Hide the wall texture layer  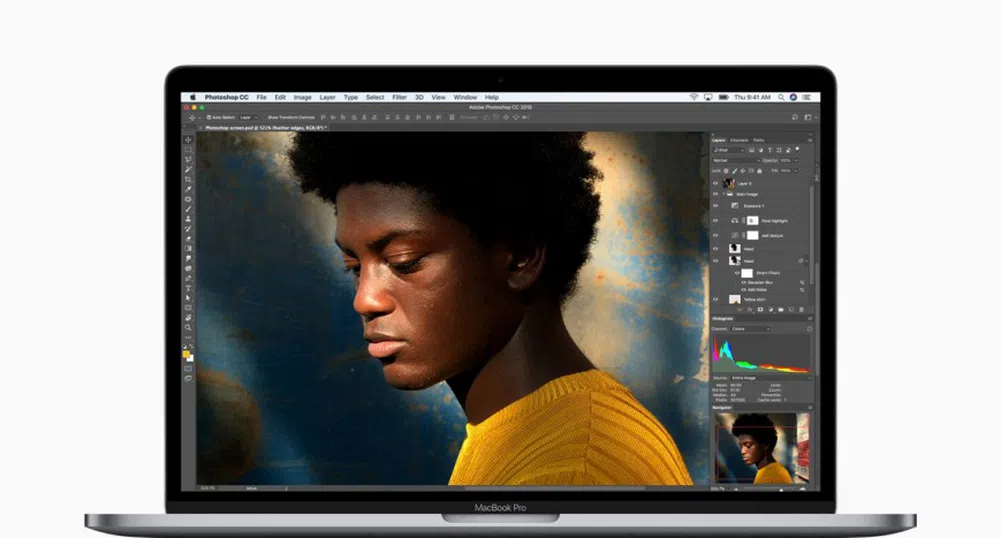(716, 235)
